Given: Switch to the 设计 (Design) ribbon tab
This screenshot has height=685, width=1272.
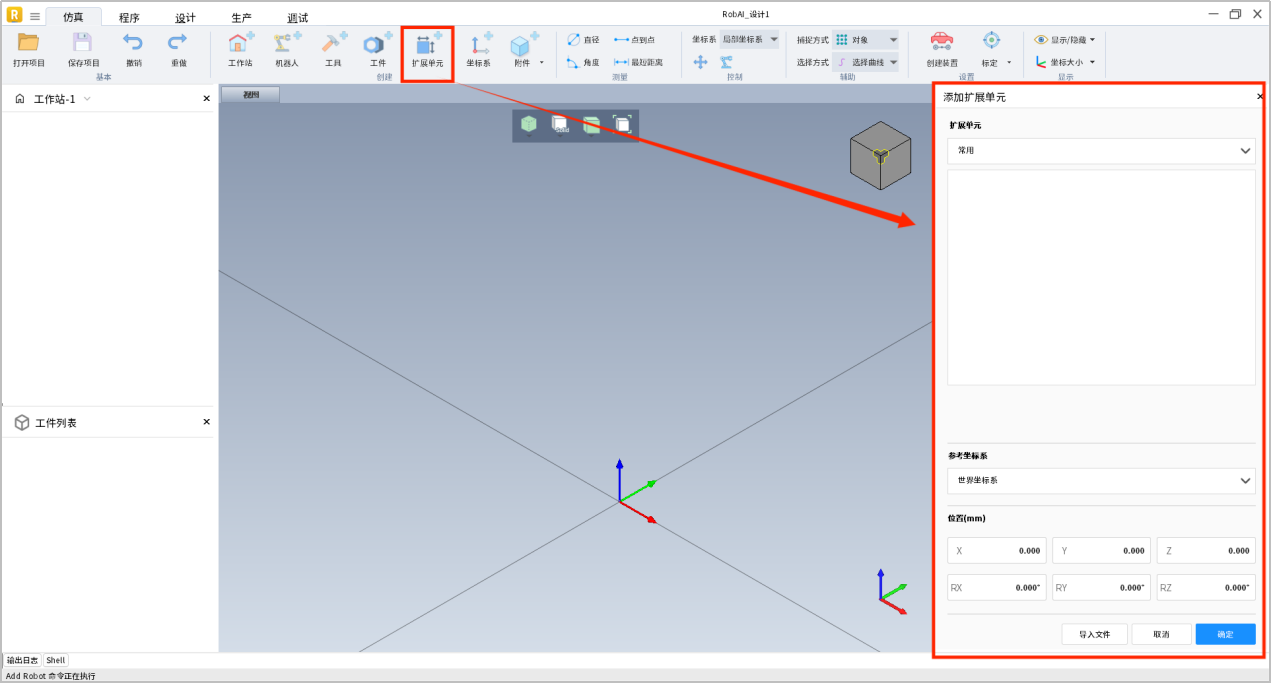Looking at the screenshot, I should (x=185, y=18).
